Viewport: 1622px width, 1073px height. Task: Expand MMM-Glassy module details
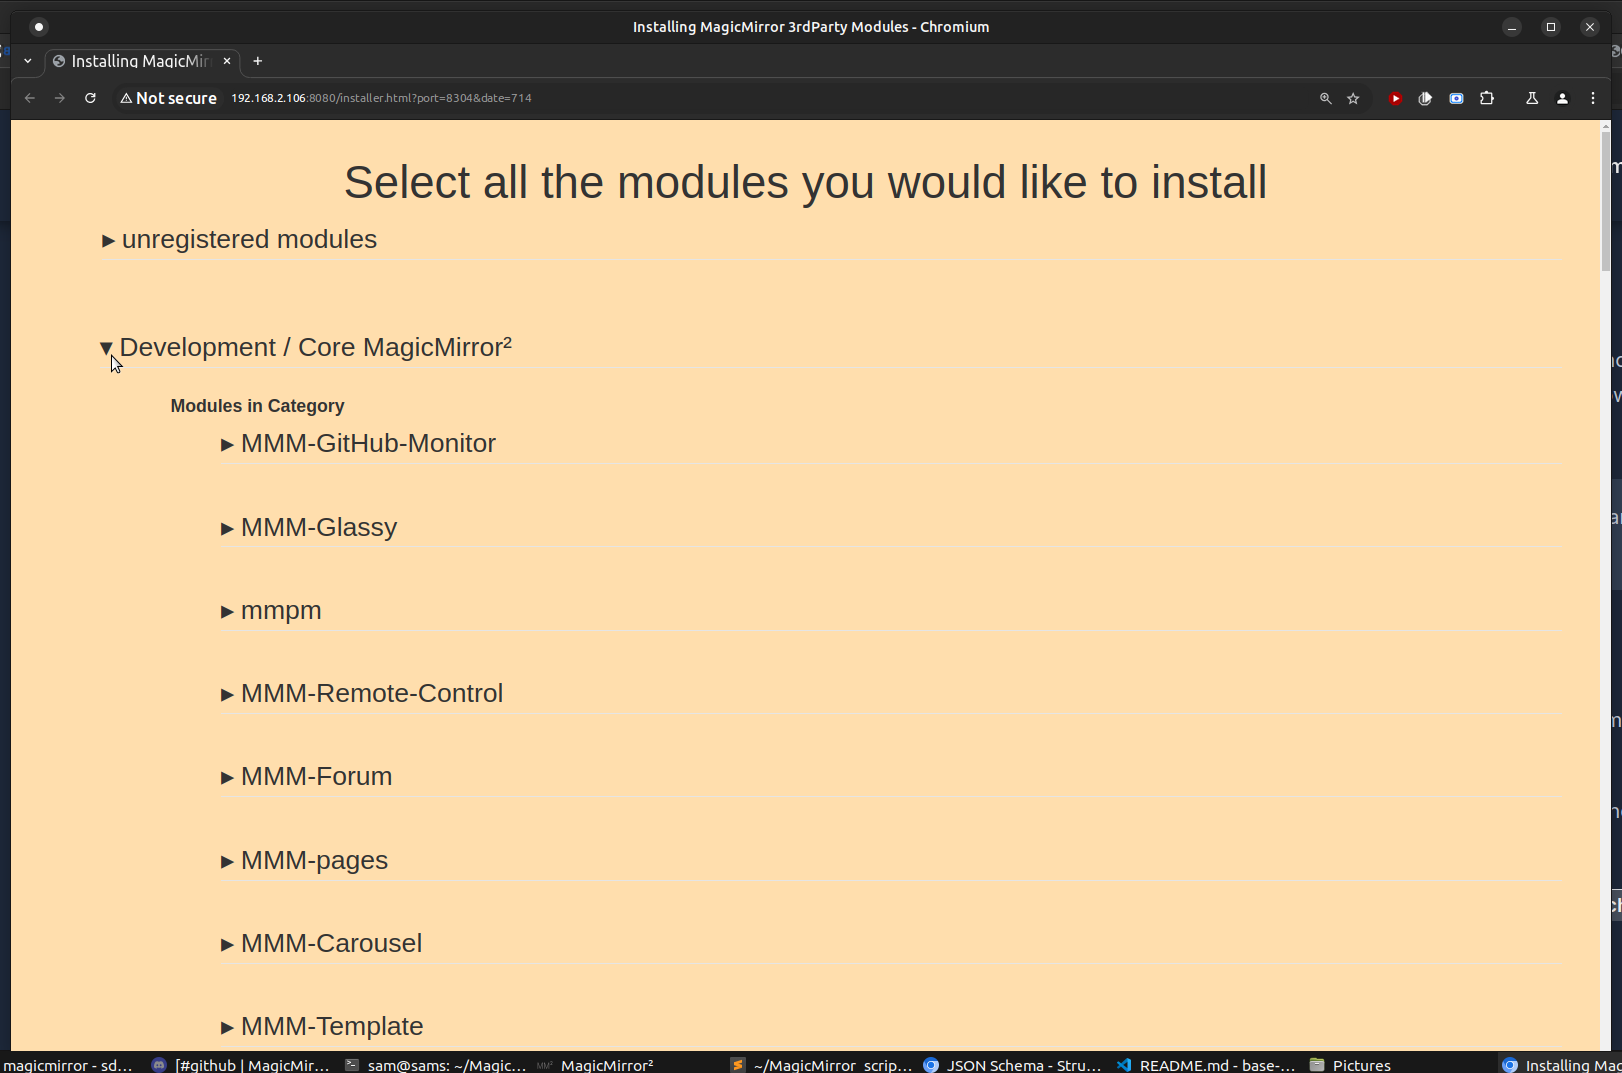coord(309,527)
